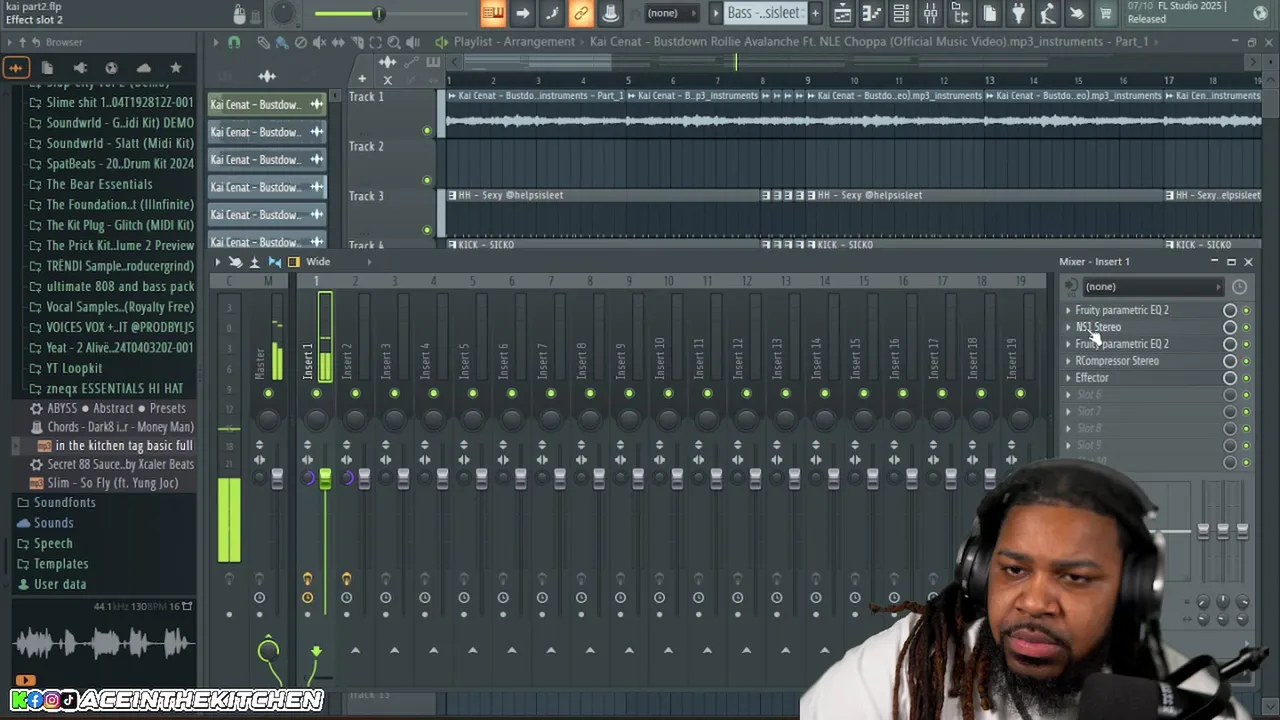Screen dimensions: 1280x720
Task: Select the playlist snap magnet icon
Action: pyautogui.click(x=234, y=42)
